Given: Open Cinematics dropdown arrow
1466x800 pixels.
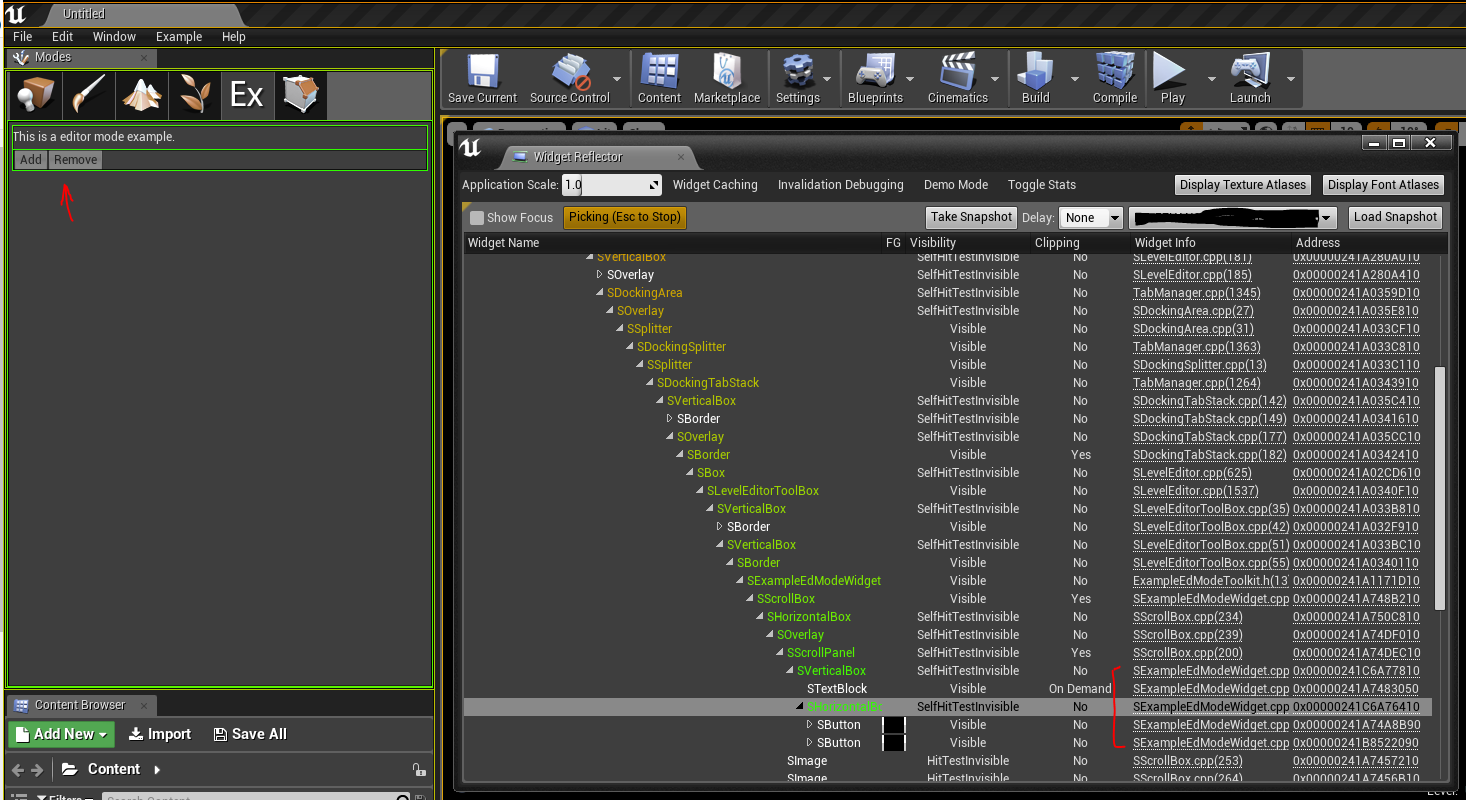Looking at the screenshot, I should tap(994, 79).
